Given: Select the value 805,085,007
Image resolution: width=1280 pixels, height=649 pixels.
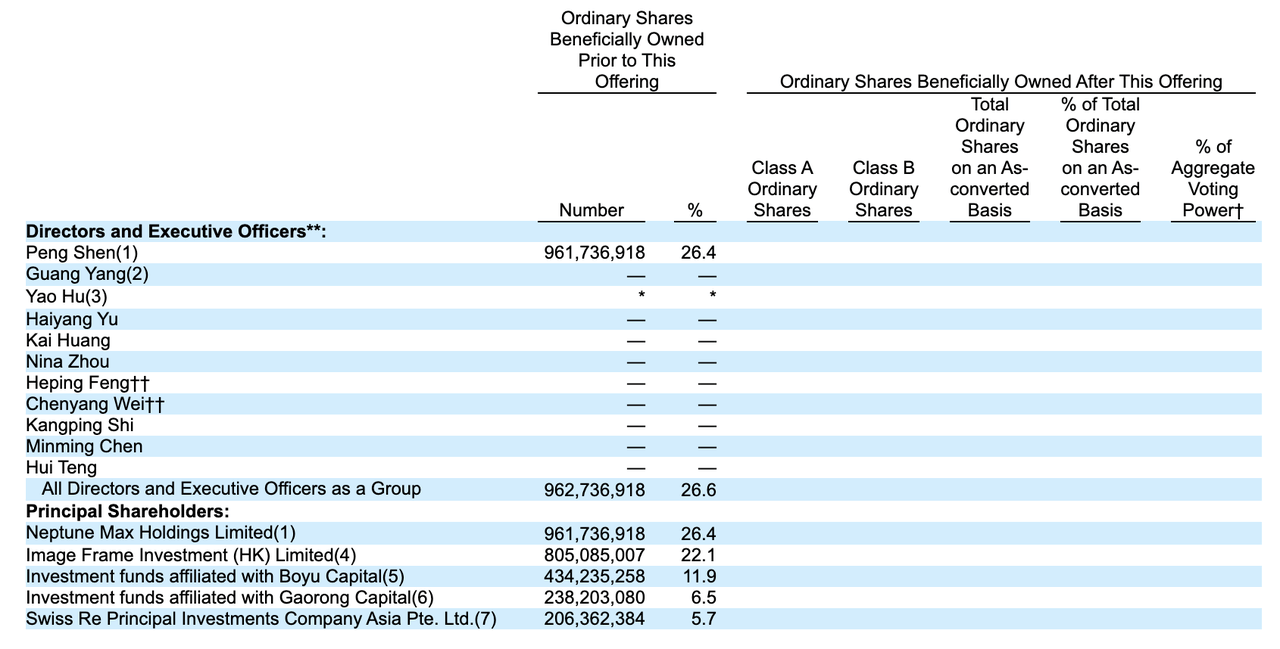Looking at the screenshot, I should point(594,554).
